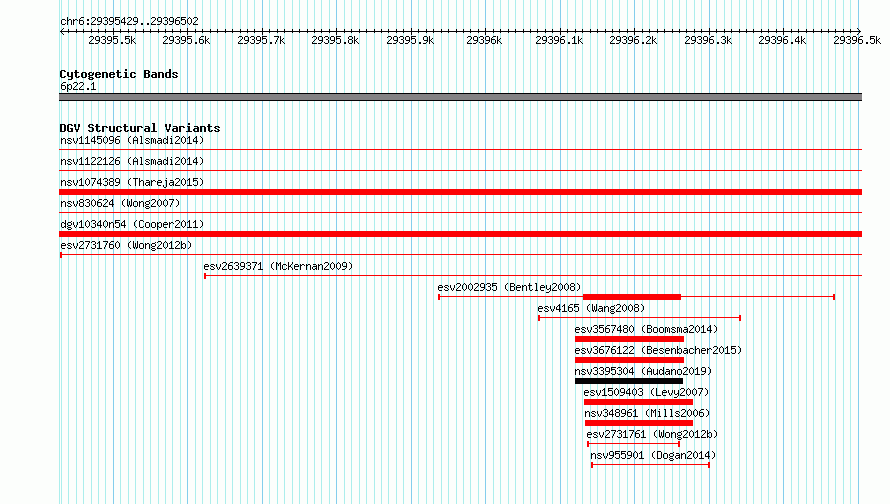Open variant esv4165 (Wang2008)
Screen dimensions: 890x504
click(591, 308)
